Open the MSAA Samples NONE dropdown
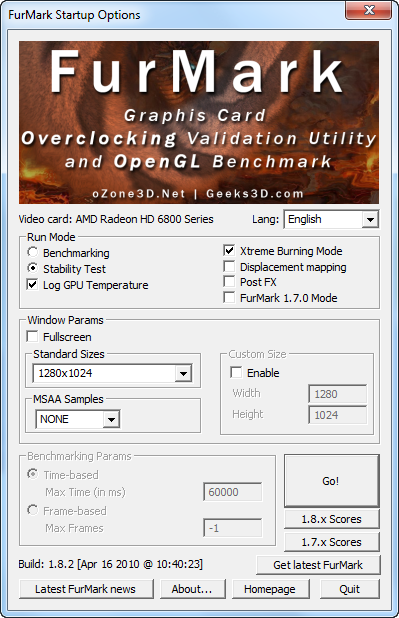 point(78,419)
